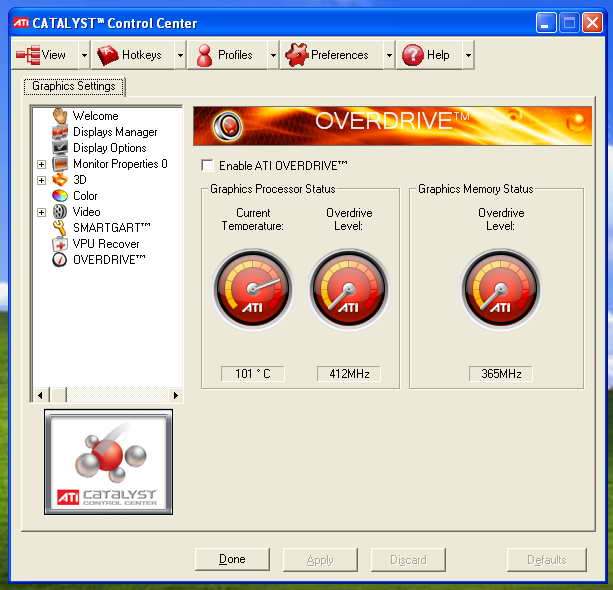
Task: Click the Video film reel icon
Action: coord(60,212)
